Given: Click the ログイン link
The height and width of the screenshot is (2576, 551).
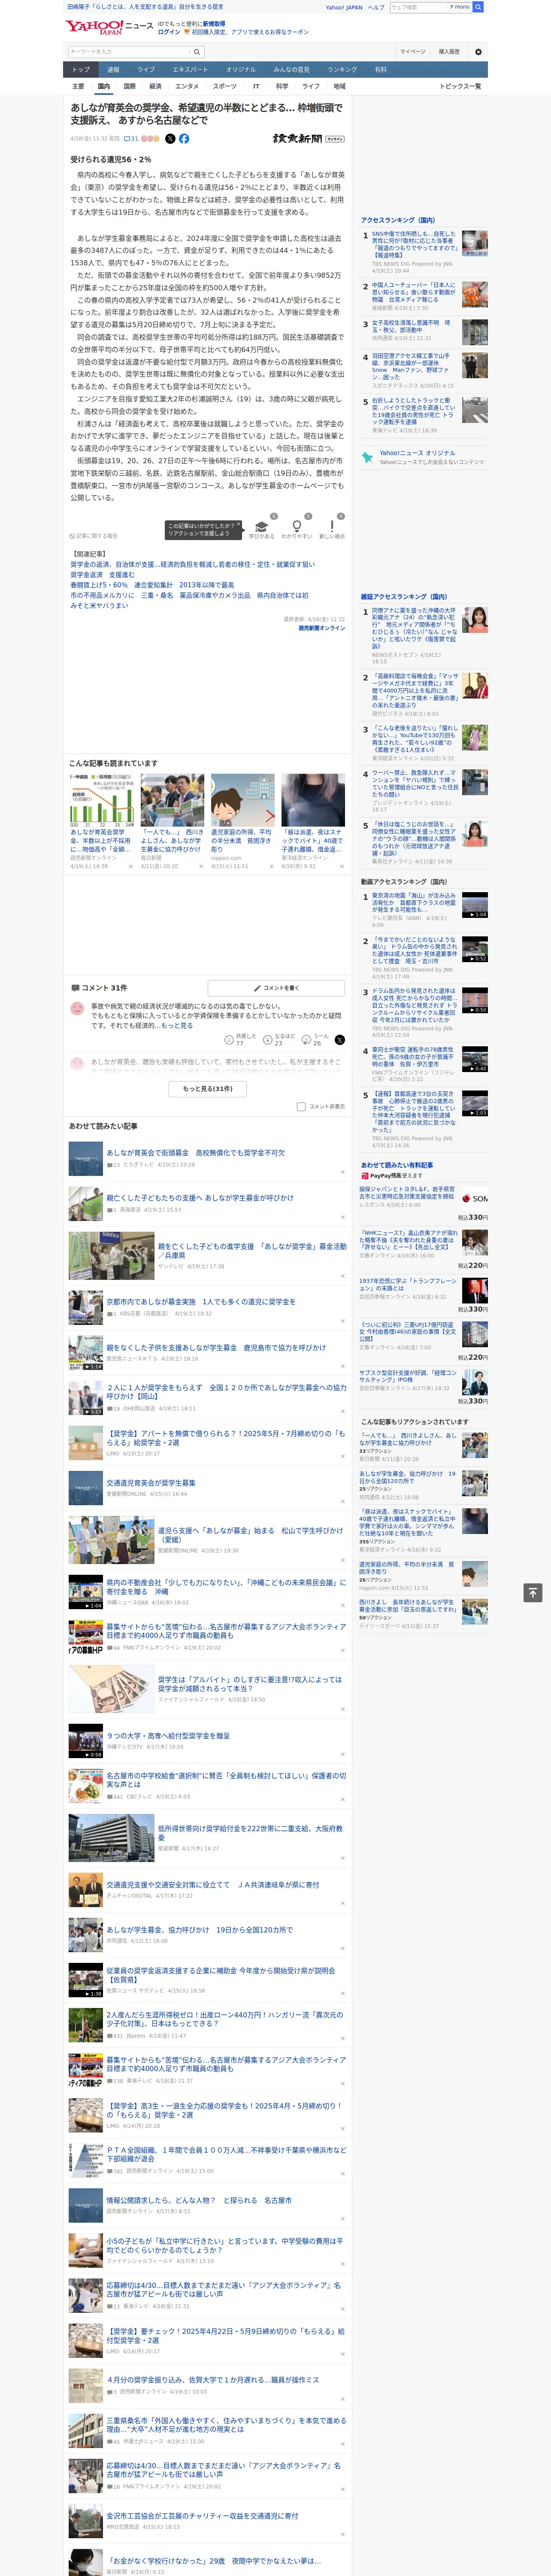Looking at the screenshot, I should (169, 32).
